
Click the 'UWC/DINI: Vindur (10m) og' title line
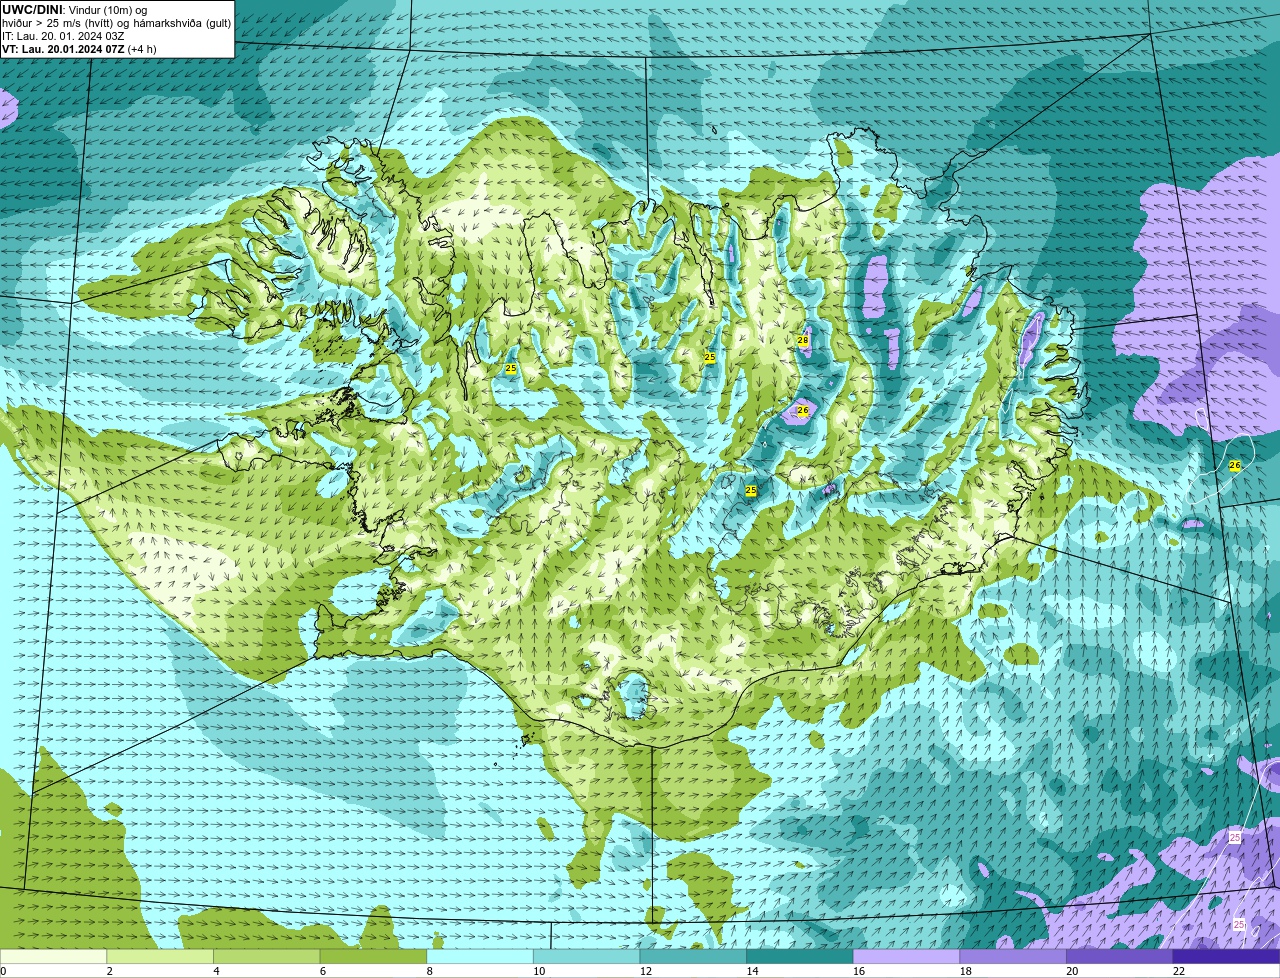point(75,10)
